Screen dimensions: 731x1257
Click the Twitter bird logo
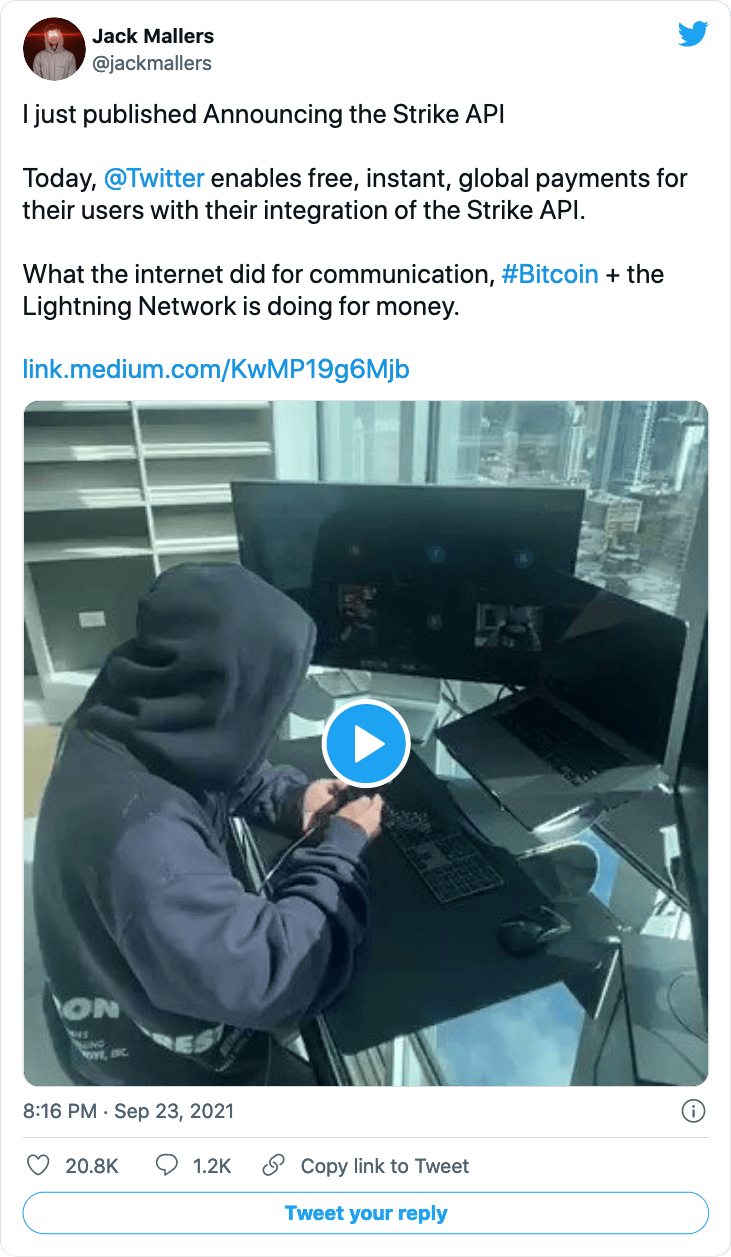point(693,35)
